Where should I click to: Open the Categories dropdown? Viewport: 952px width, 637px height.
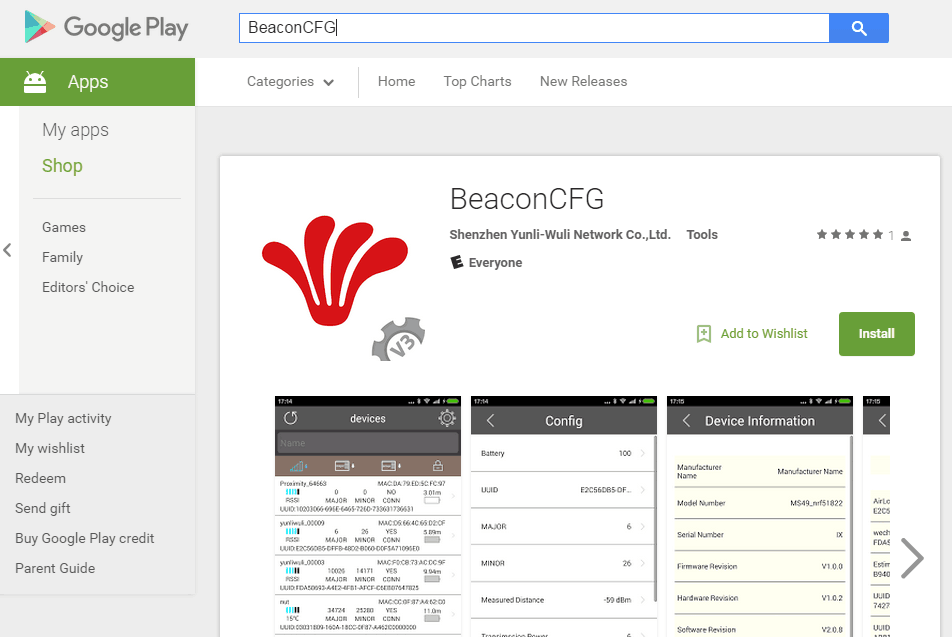pos(290,81)
